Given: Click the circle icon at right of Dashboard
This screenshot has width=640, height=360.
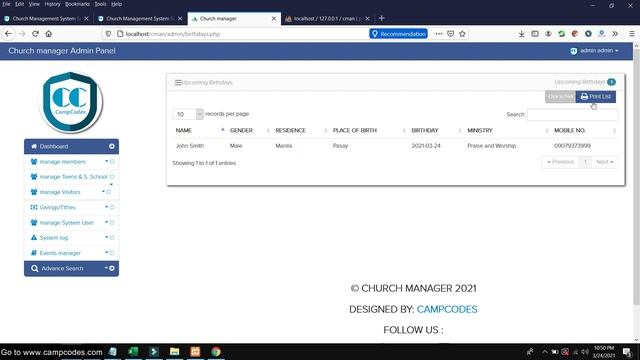Looking at the screenshot, I should pyautogui.click(x=111, y=146).
